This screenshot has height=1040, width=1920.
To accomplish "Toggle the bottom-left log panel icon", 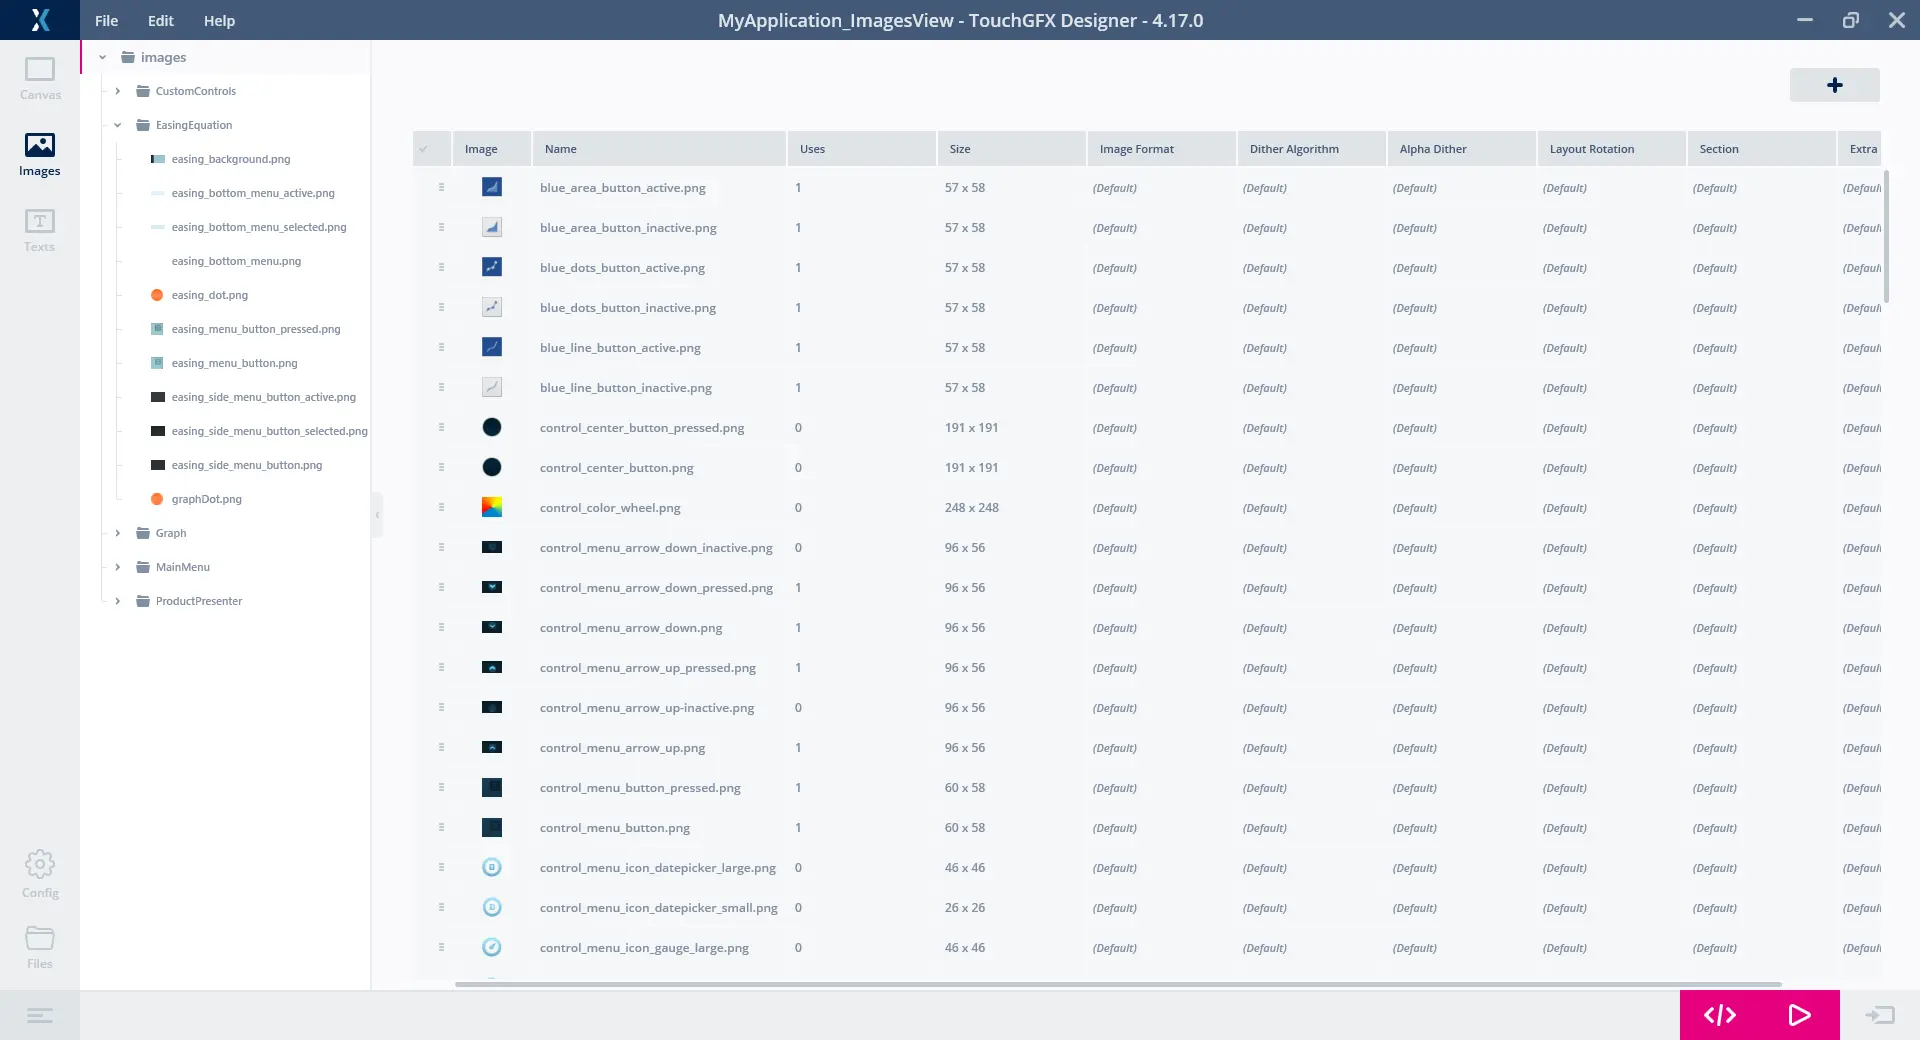I will pyautogui.click(x=40, y=1016).
